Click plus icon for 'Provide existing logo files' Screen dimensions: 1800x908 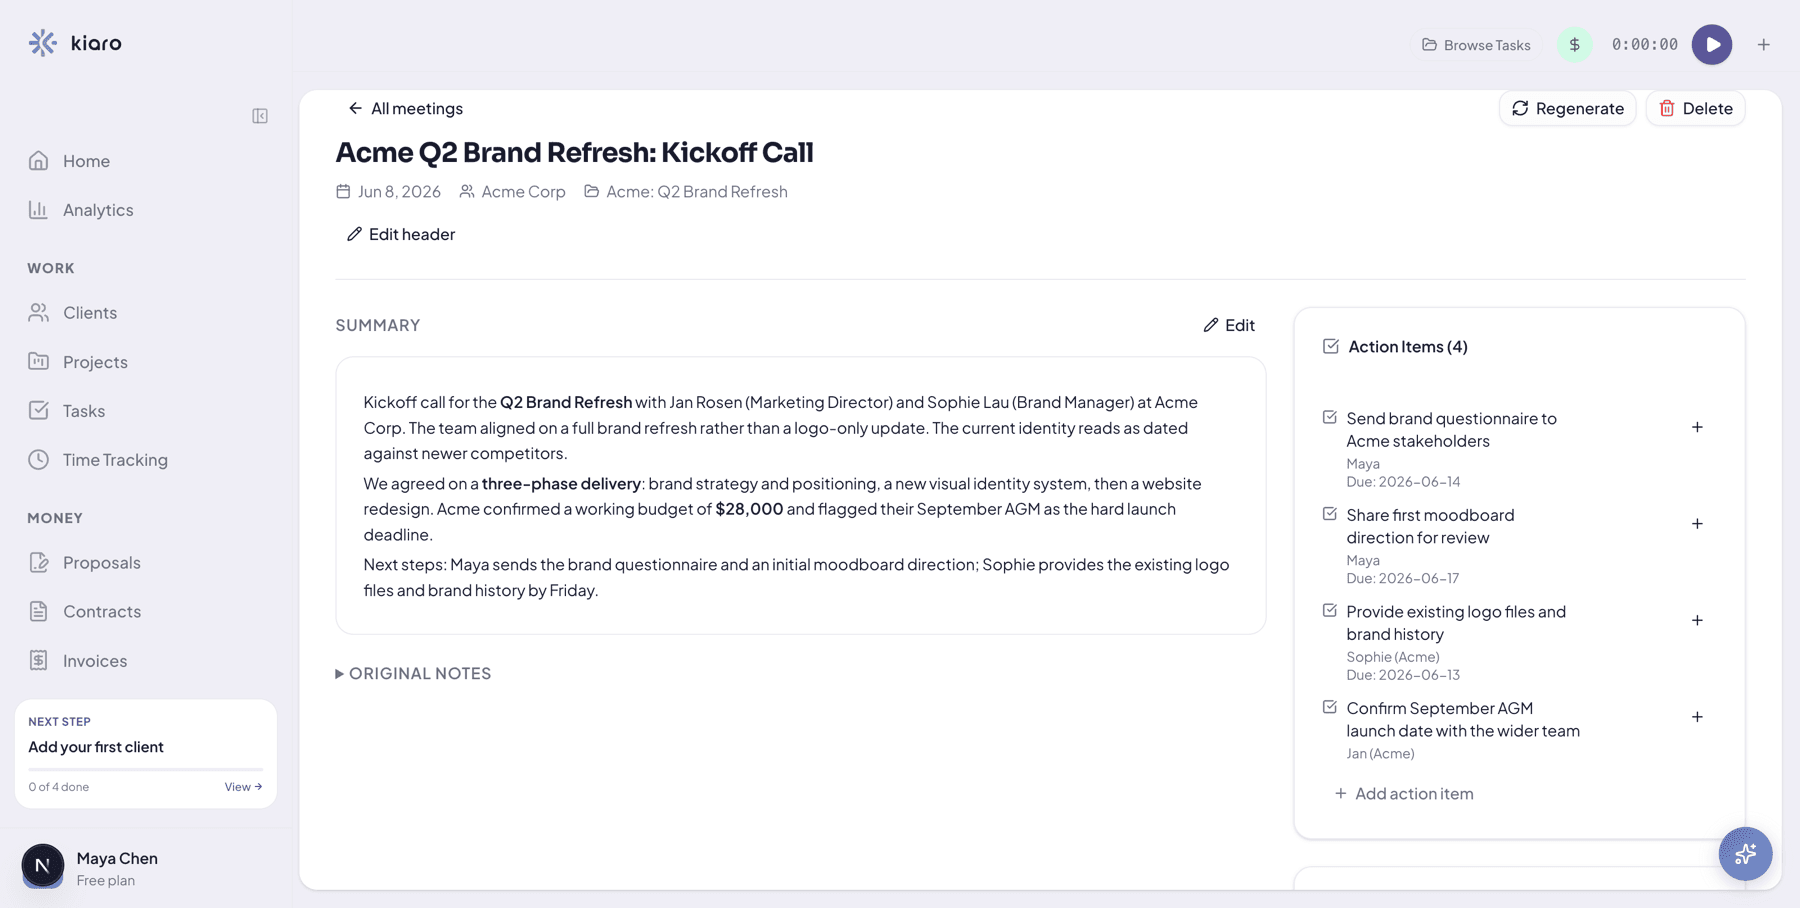tap(1697, 620)
